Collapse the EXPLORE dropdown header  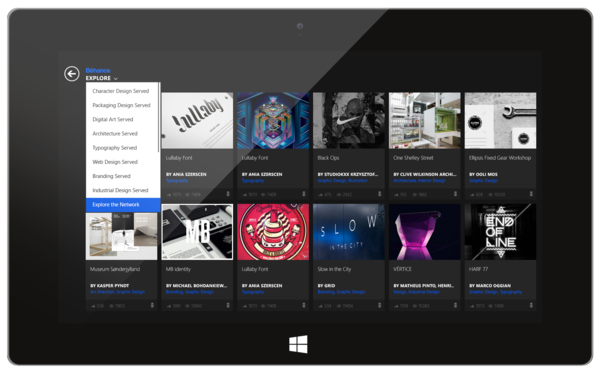click(x=102, y=78)
